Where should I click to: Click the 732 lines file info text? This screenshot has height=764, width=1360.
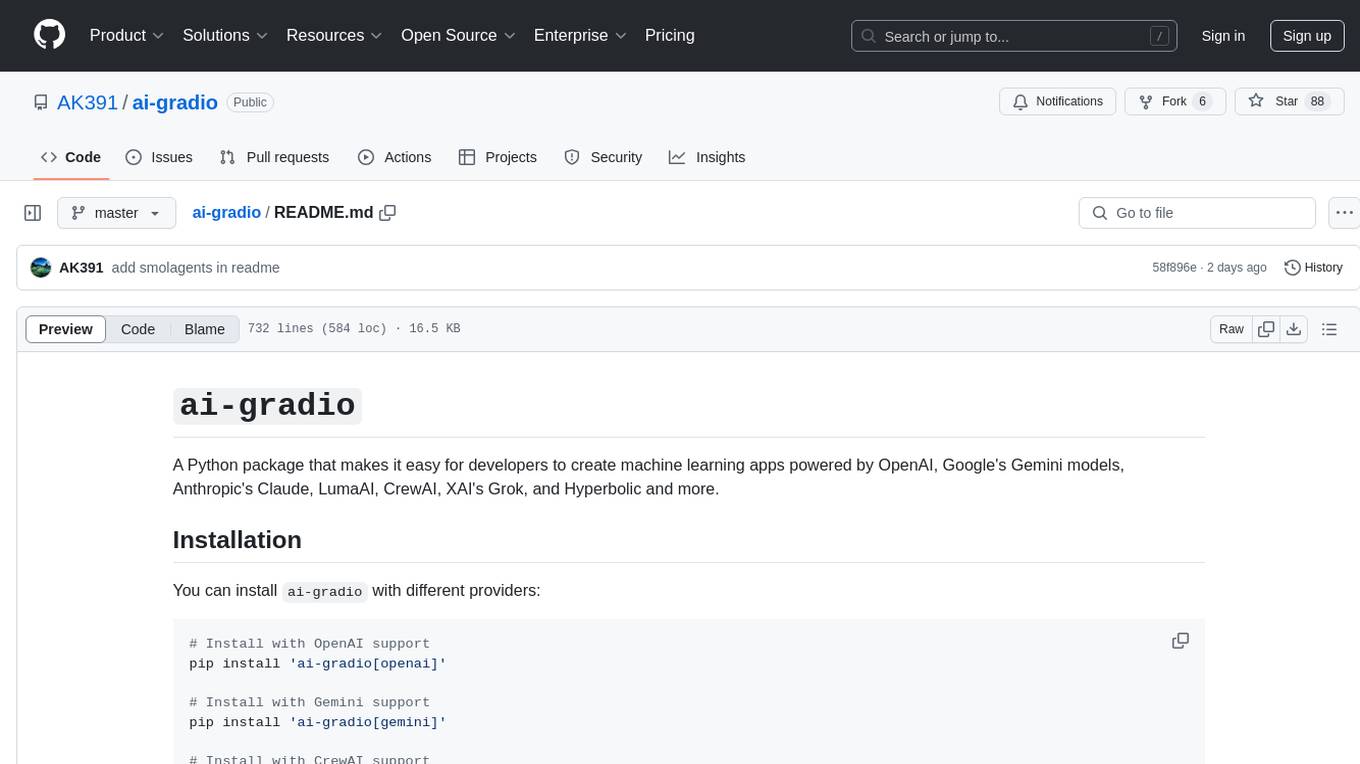pyautogui.click(x=353, y=329)
